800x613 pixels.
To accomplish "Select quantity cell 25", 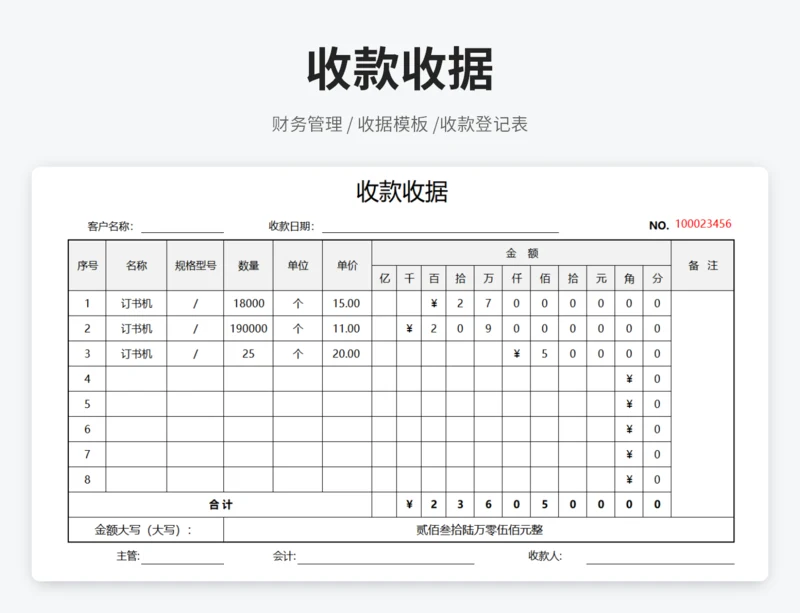I will 248,354.
